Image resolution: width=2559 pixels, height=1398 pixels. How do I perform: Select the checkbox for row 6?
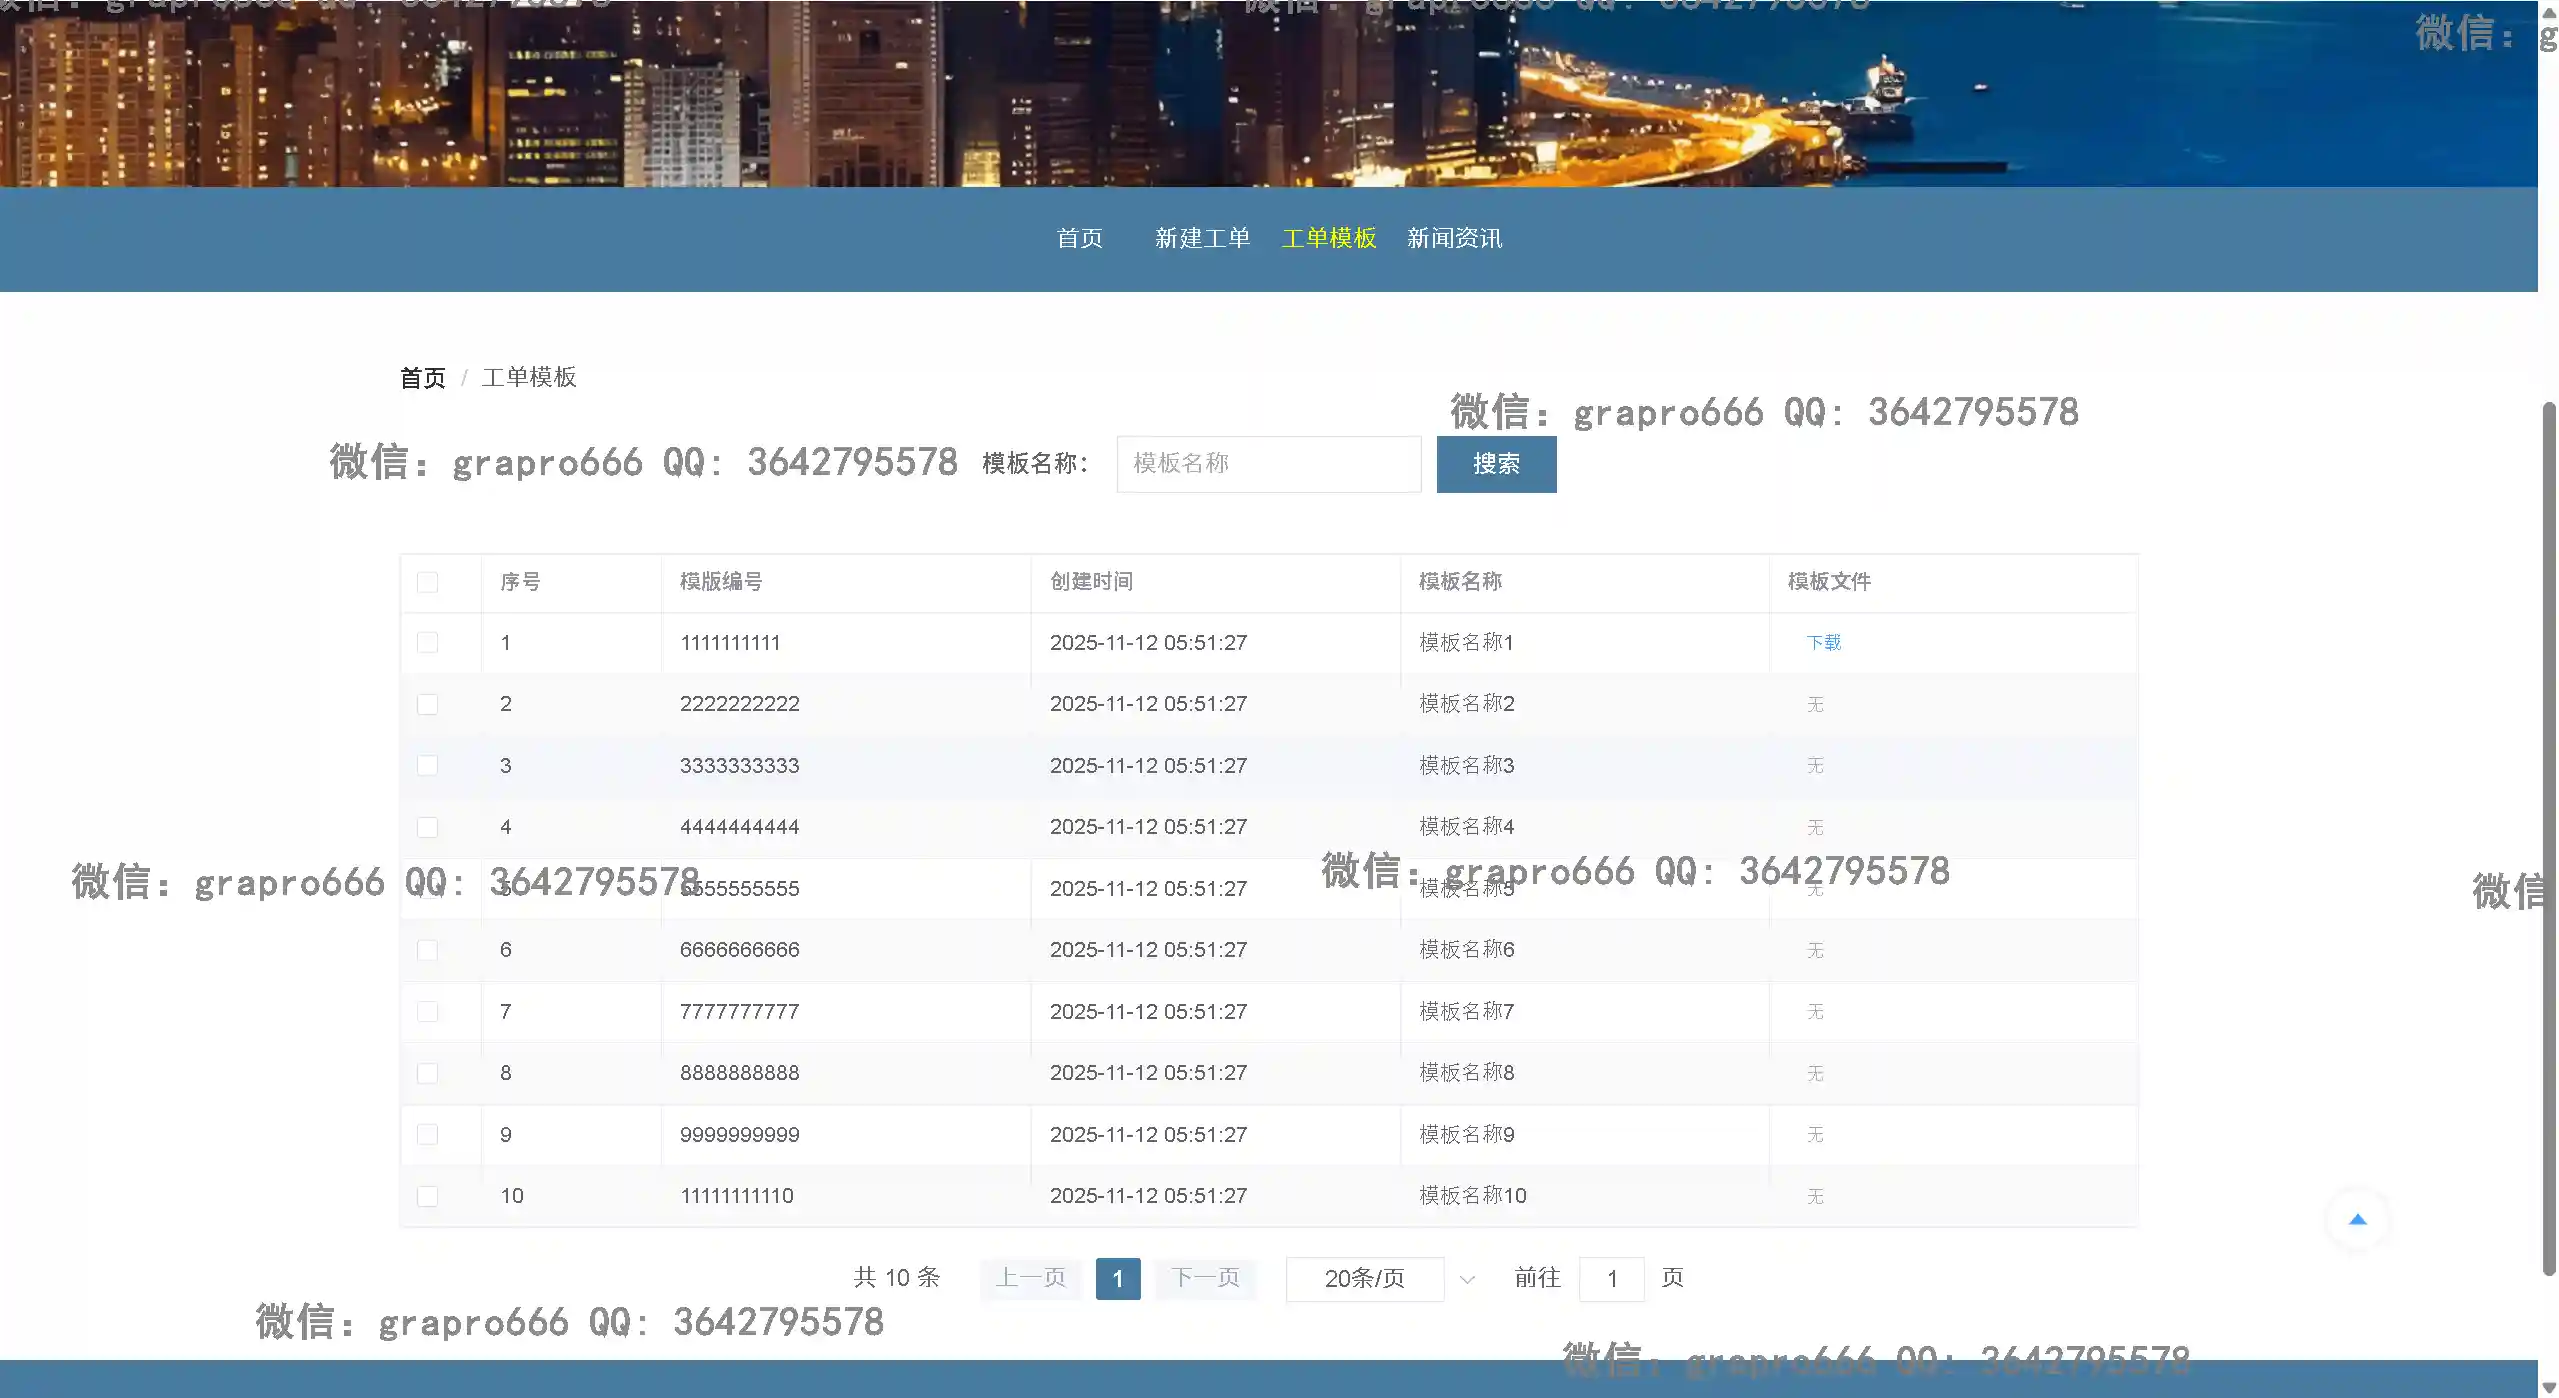tap(427, 950)
